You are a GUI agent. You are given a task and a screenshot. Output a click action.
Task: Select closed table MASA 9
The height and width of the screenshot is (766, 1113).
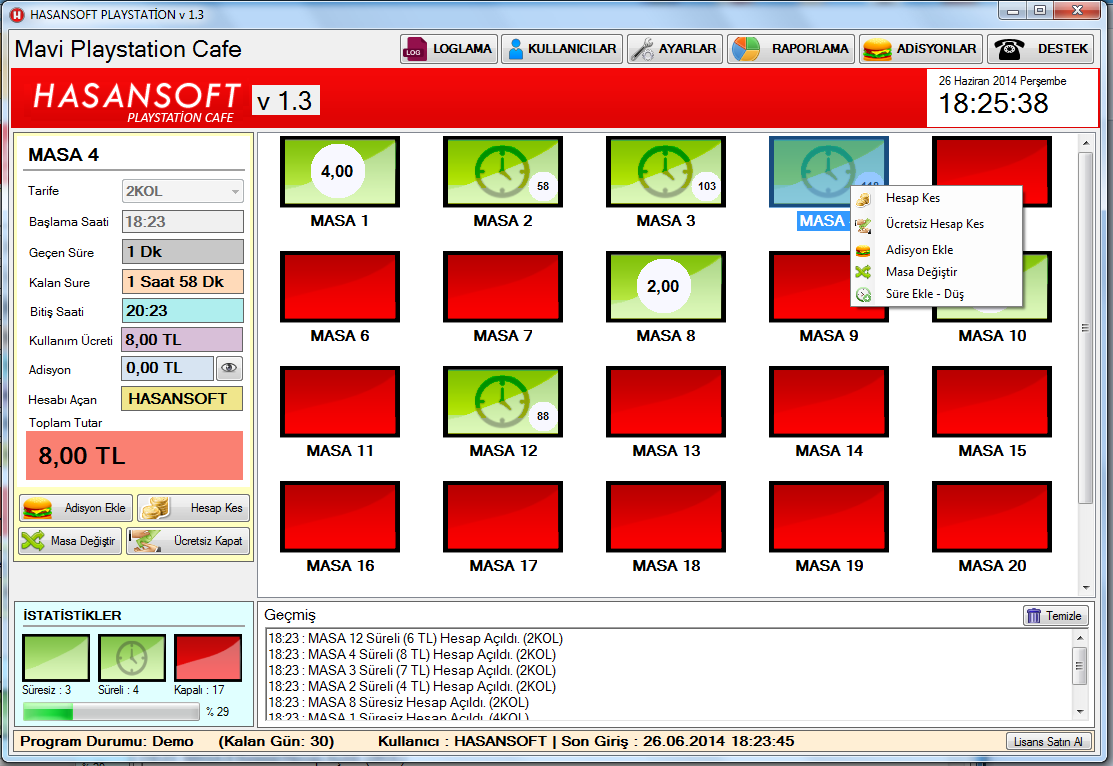(x=809, y=287)
